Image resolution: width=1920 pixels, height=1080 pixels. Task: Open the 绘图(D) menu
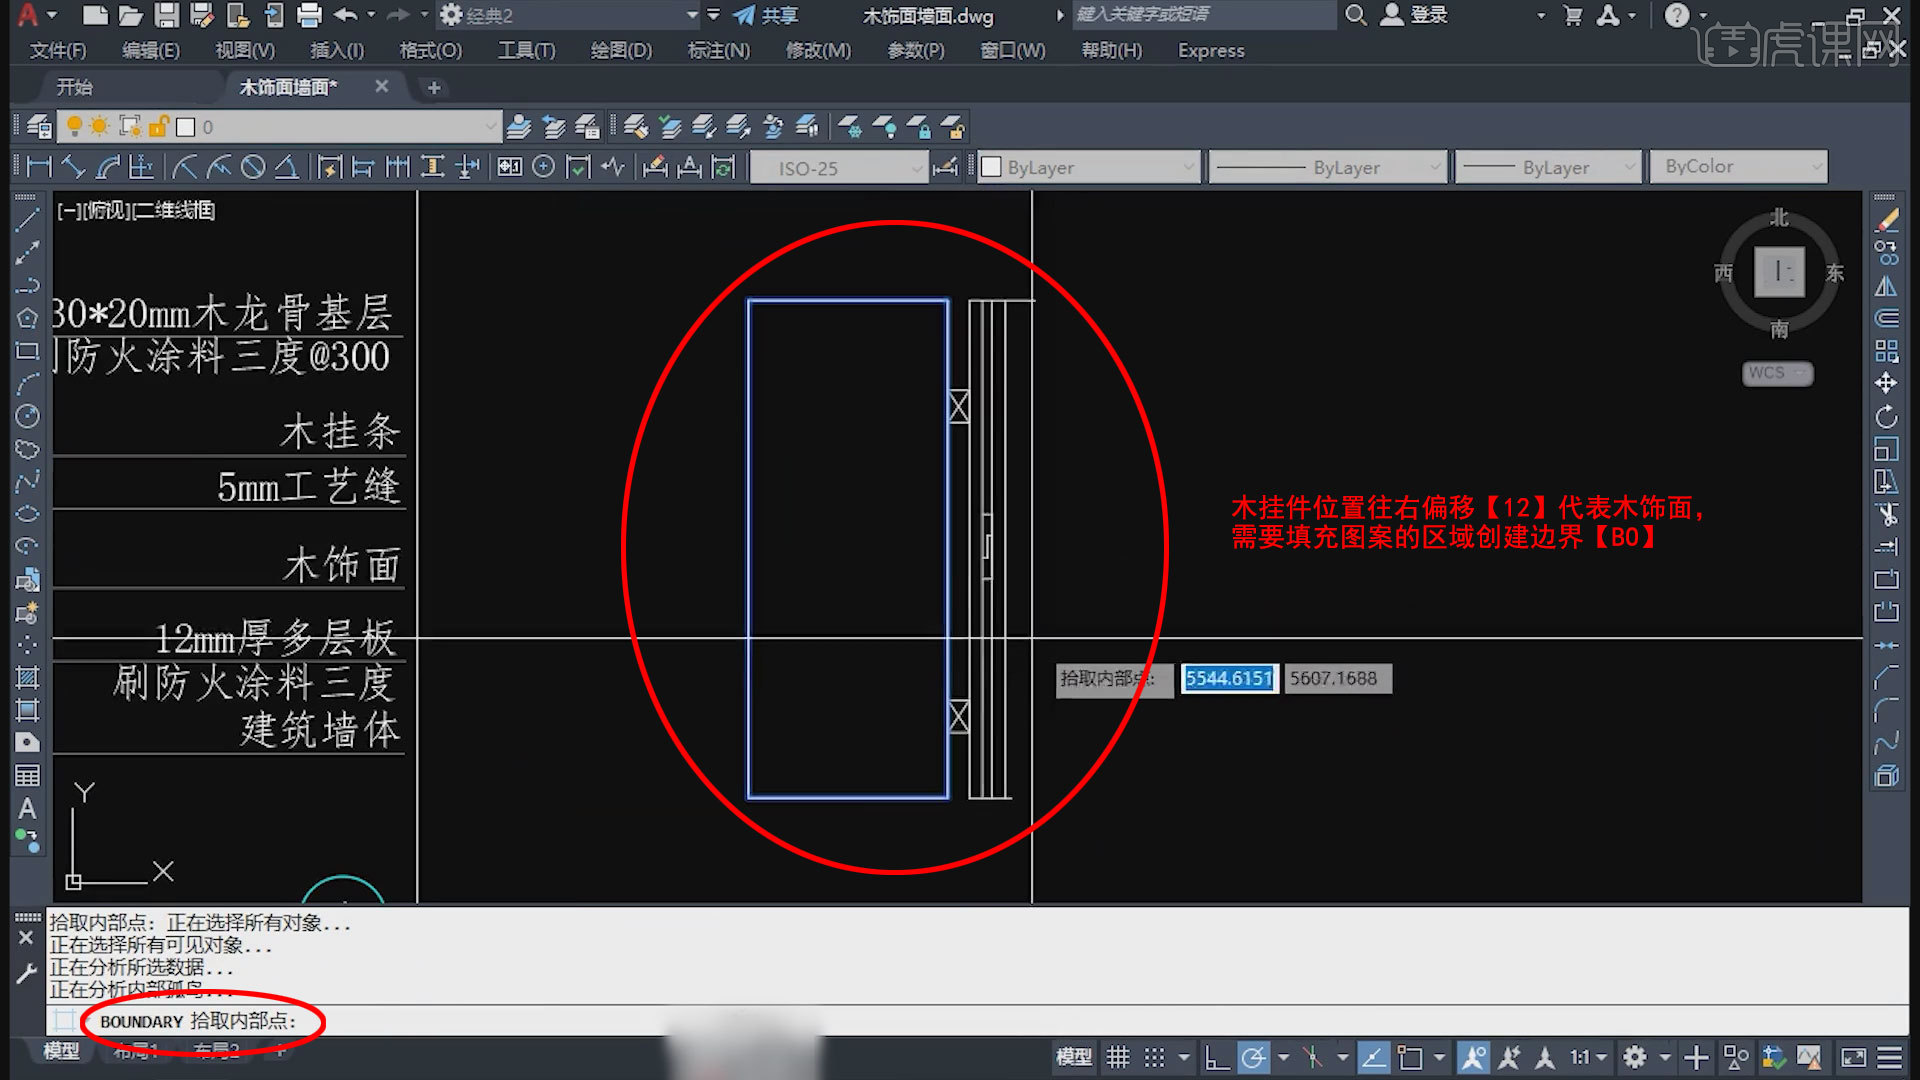click(620, 50)
